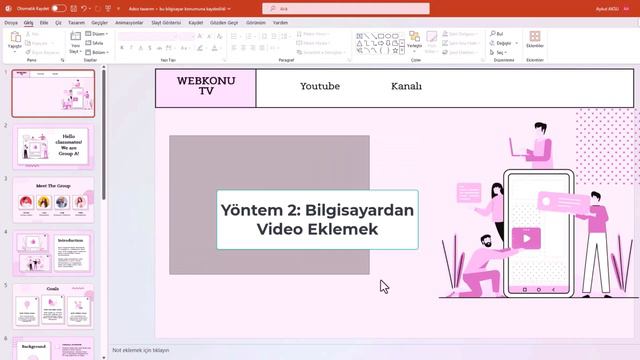Click the bullets list icon
This screenshot has width=640, height=360.
(x=234, y=36)
